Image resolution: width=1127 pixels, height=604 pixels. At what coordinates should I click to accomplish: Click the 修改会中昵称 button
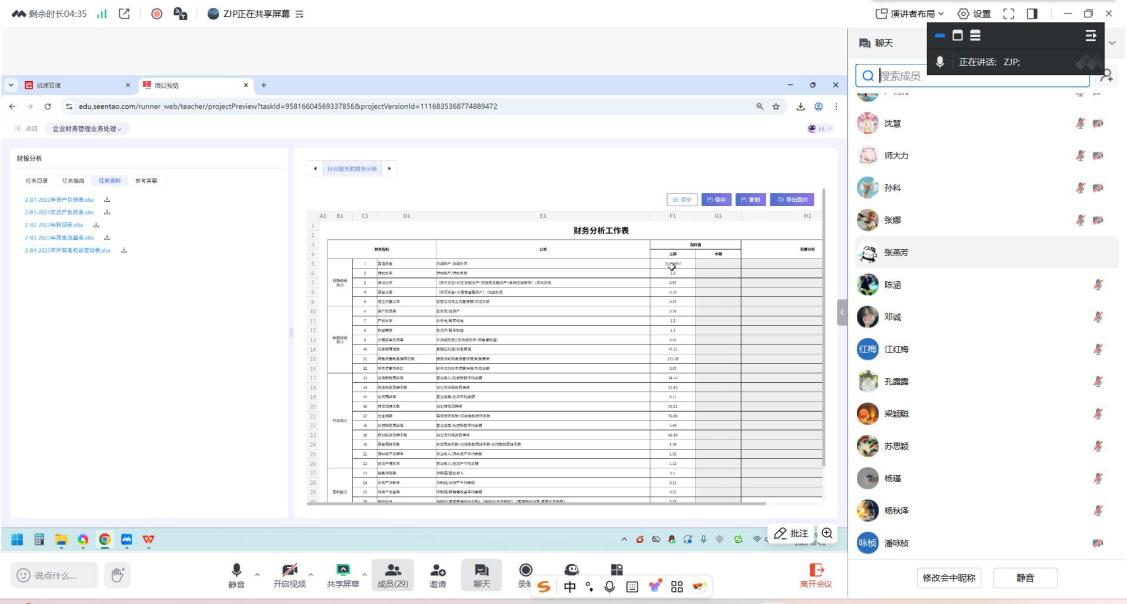[948, 577]
